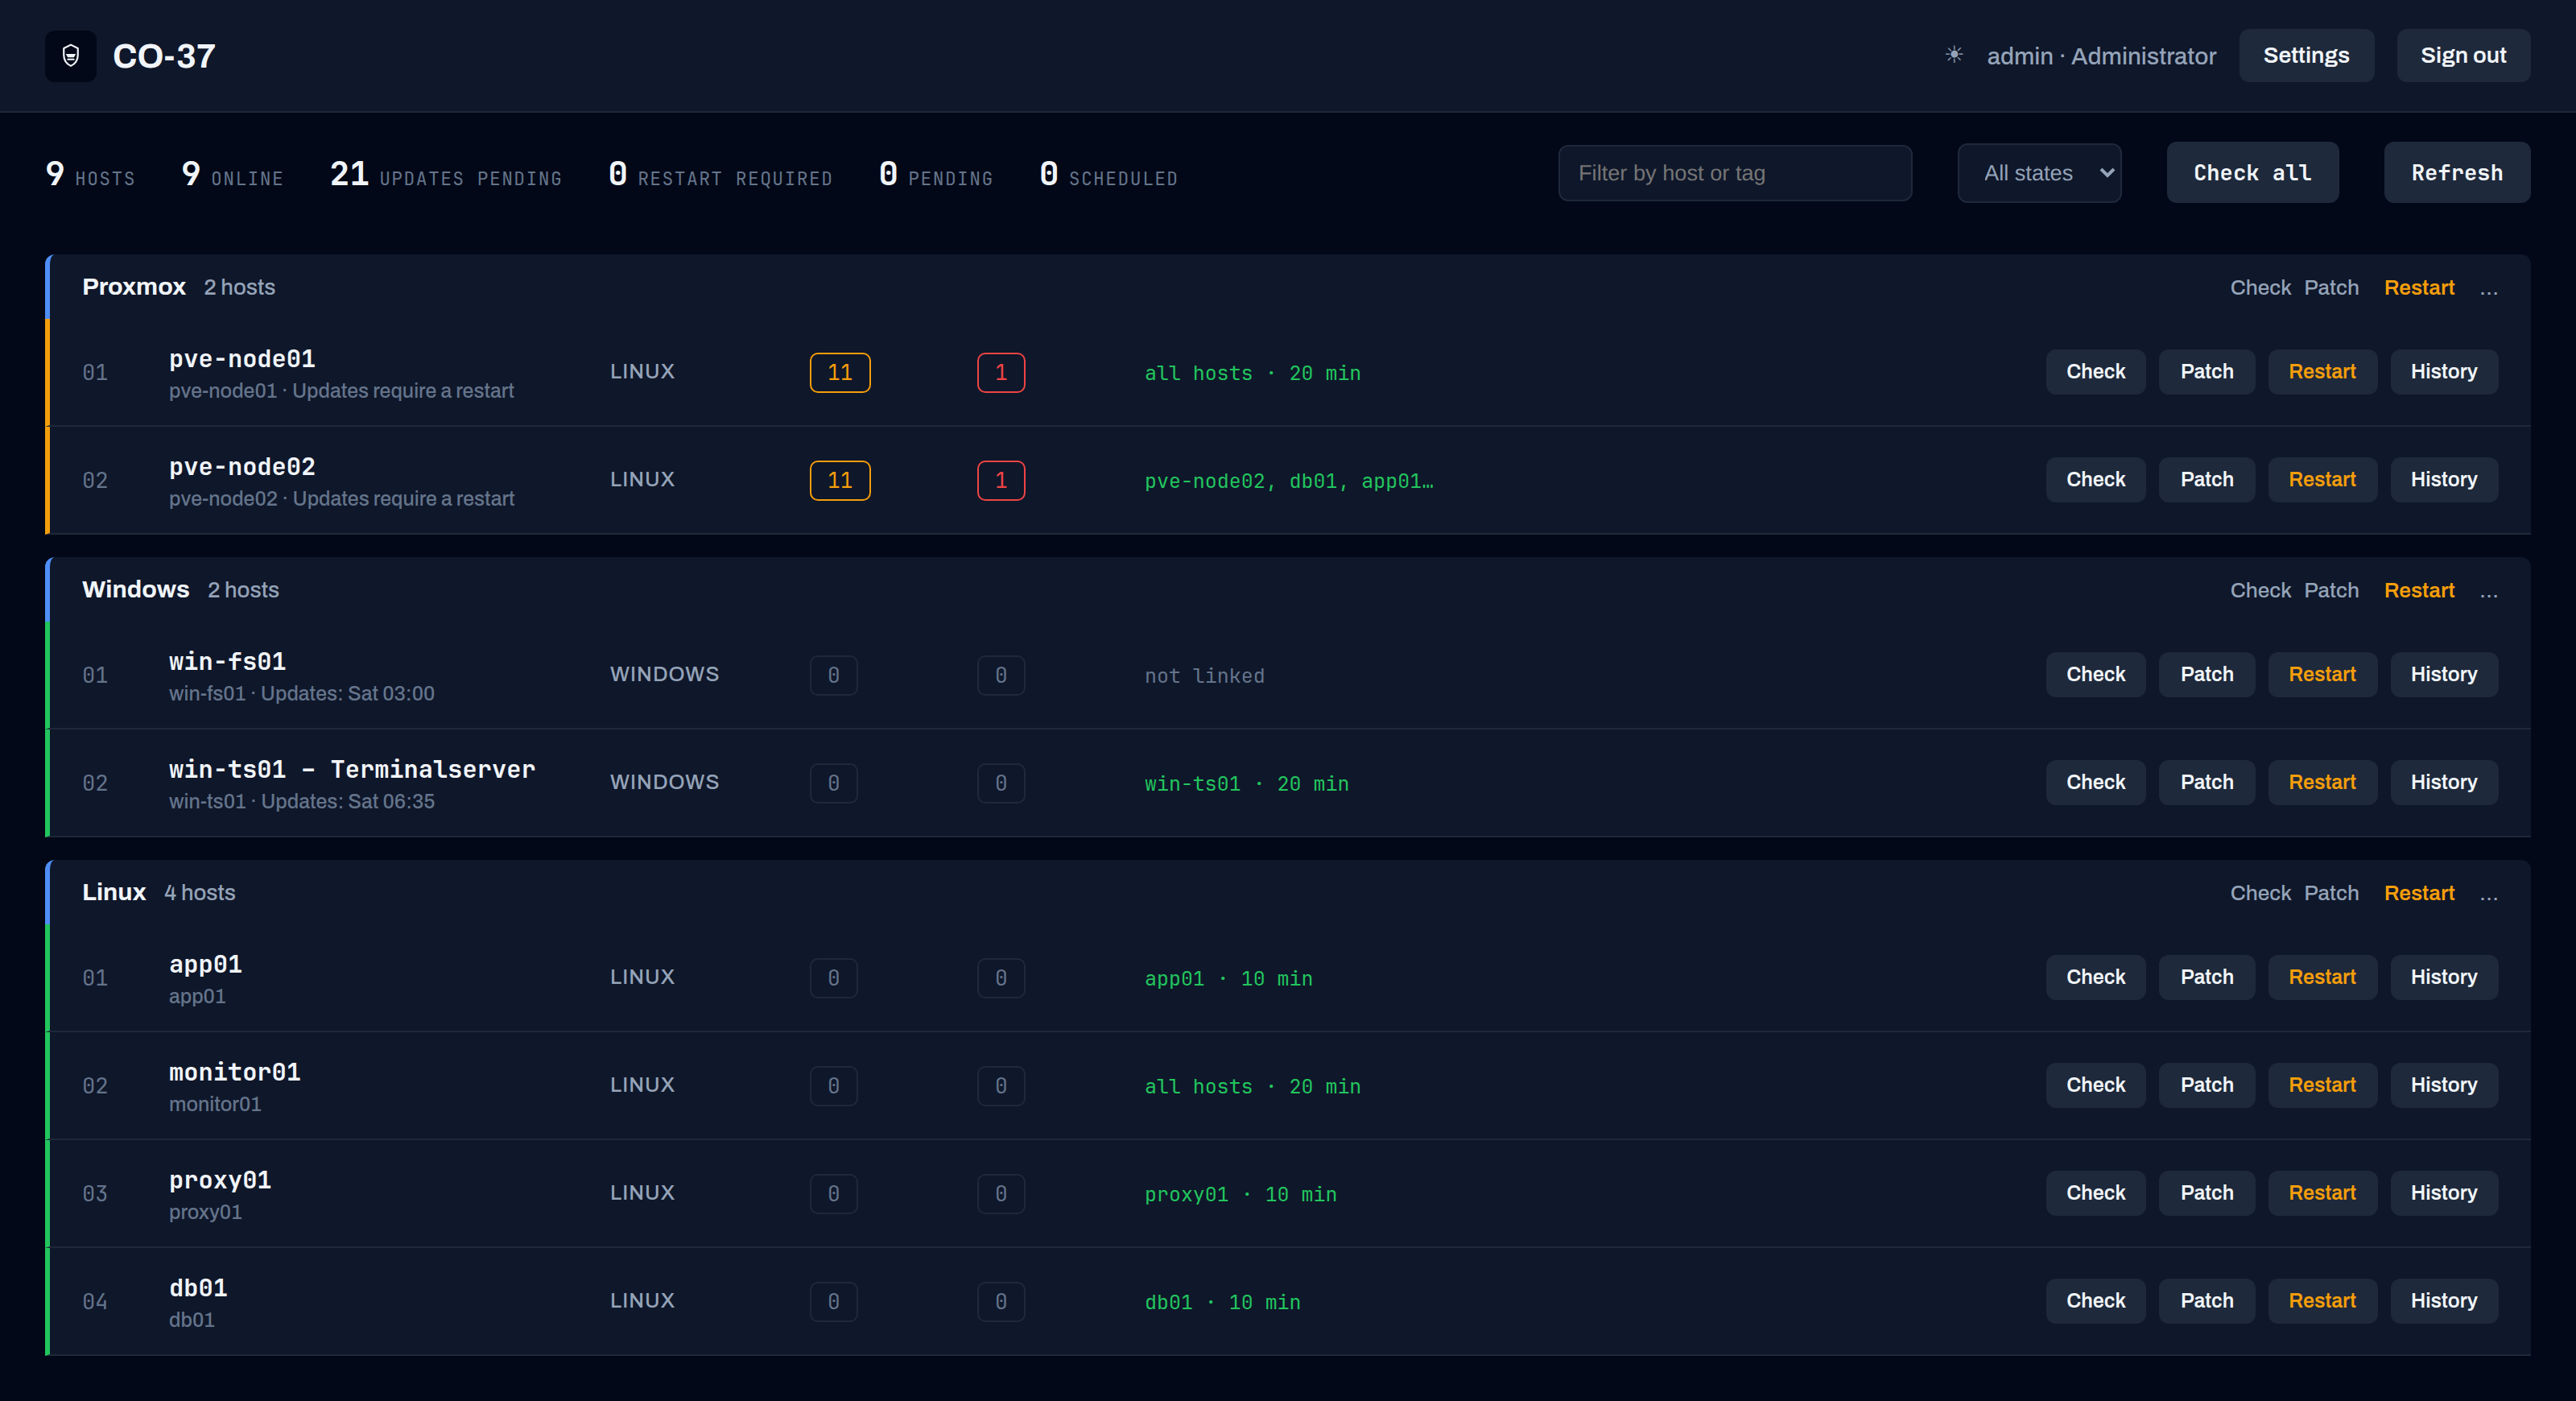Patch host monitor01
Screen dimensions: 2576x1401
pos(2206,1086)
